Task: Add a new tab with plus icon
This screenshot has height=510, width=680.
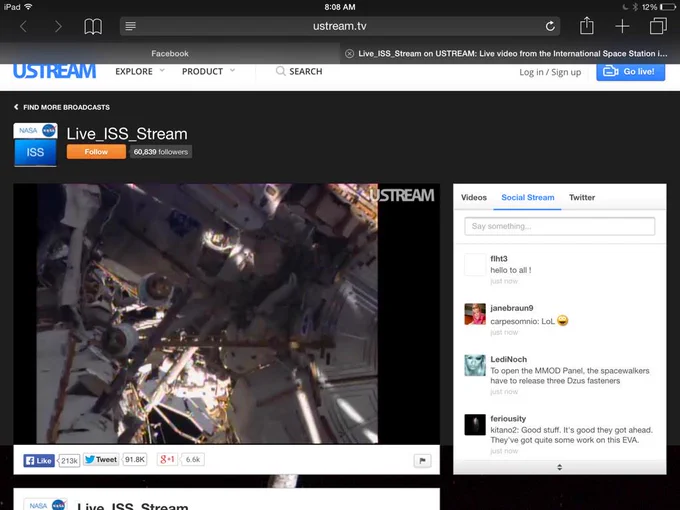Action: pos(622,26)
